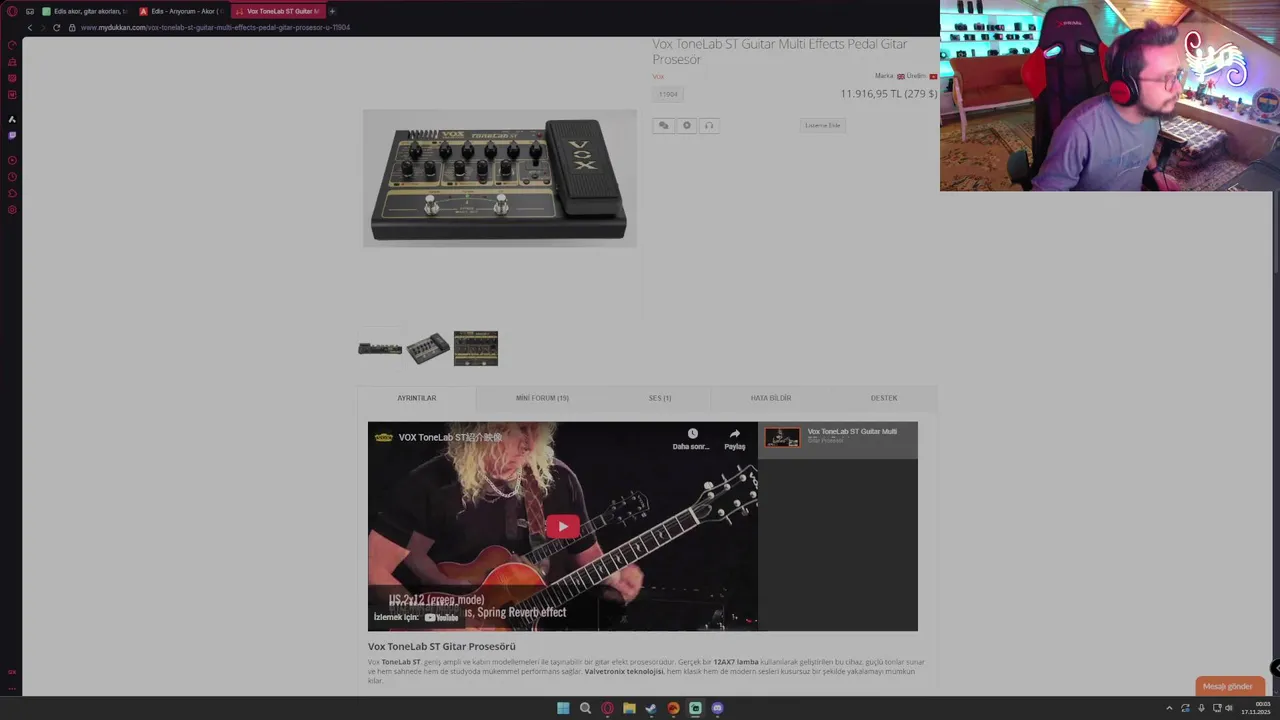Open the MINI FORUM (19) tab

coord(542,398)
